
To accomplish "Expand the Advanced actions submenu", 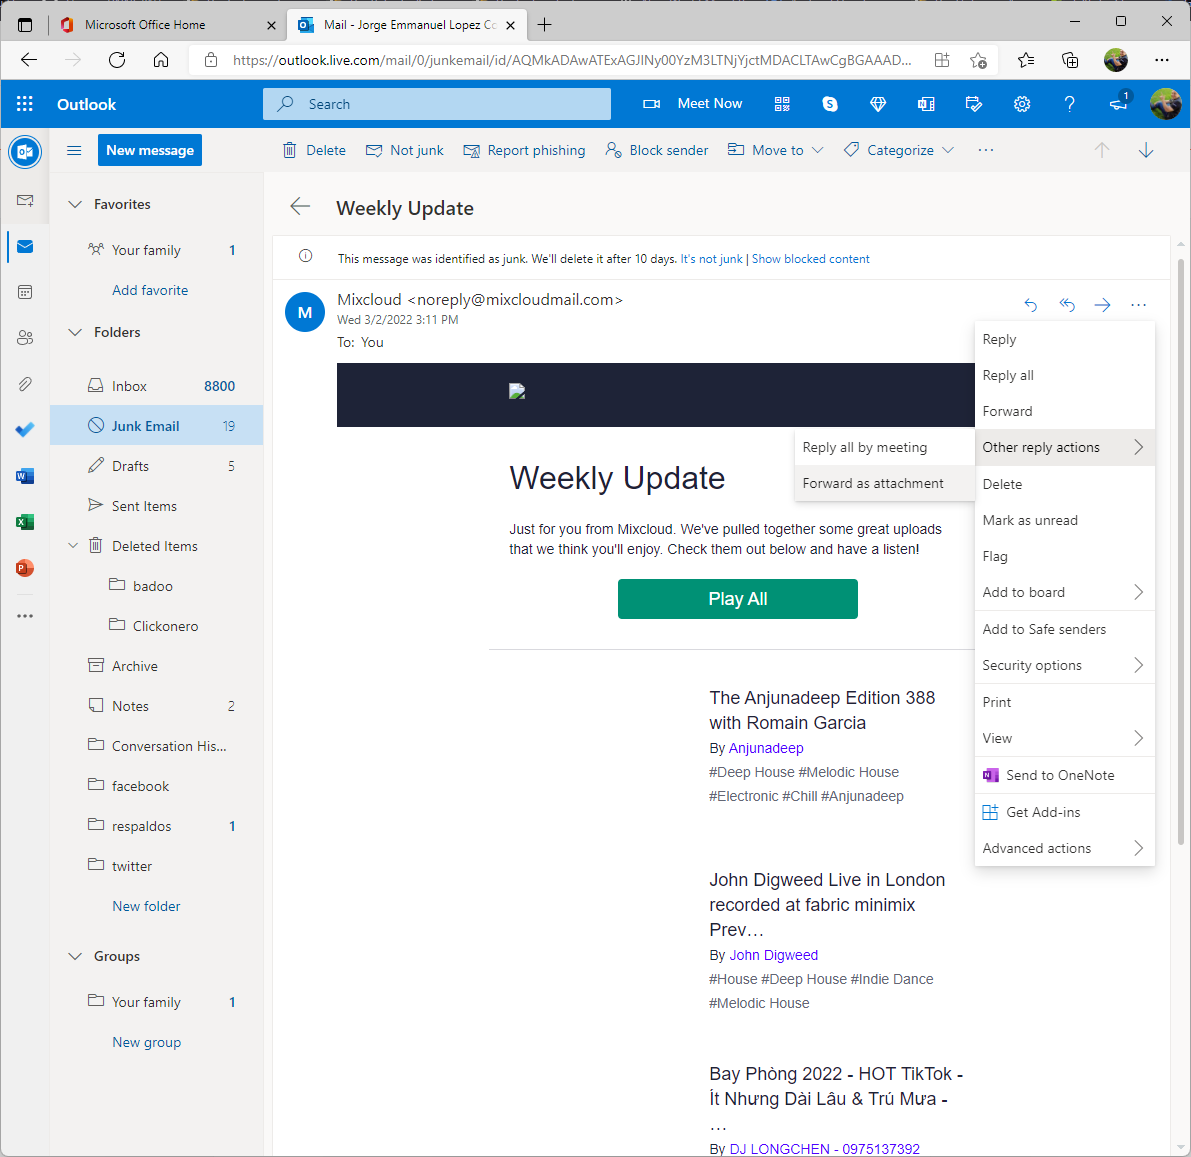I will point(1065,849).
